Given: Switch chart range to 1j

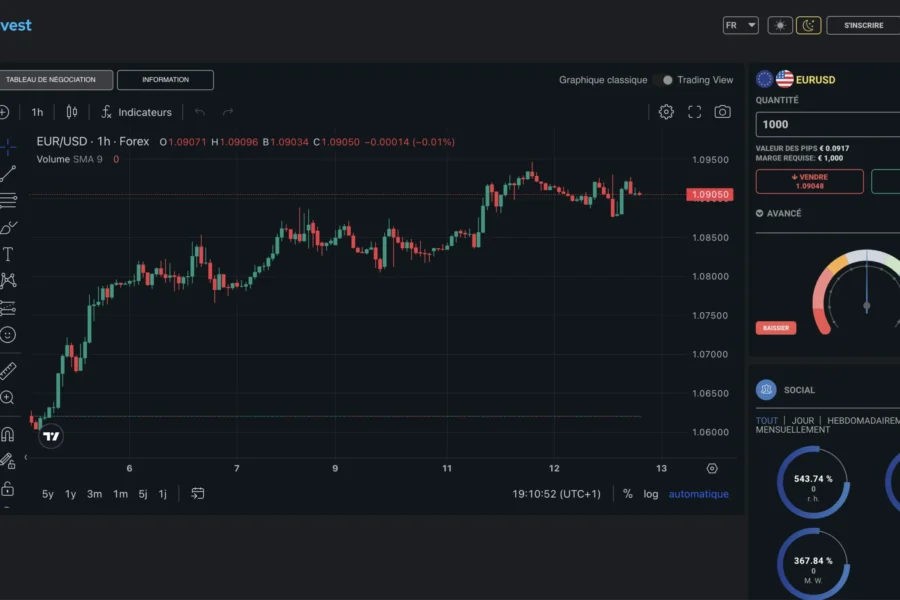Looking at the screenshot, I should pos(162,494).
